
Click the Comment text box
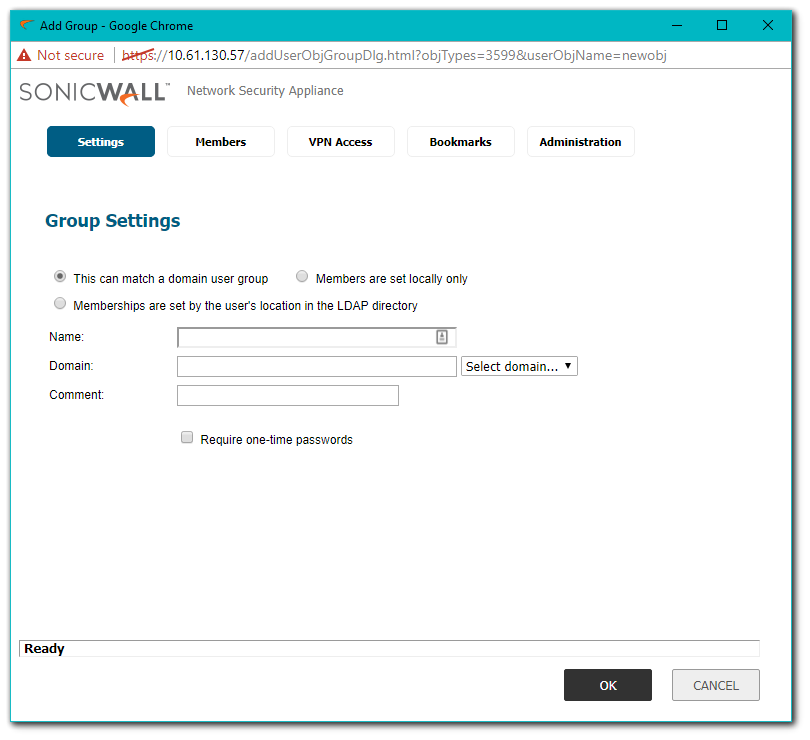(287, 395)
